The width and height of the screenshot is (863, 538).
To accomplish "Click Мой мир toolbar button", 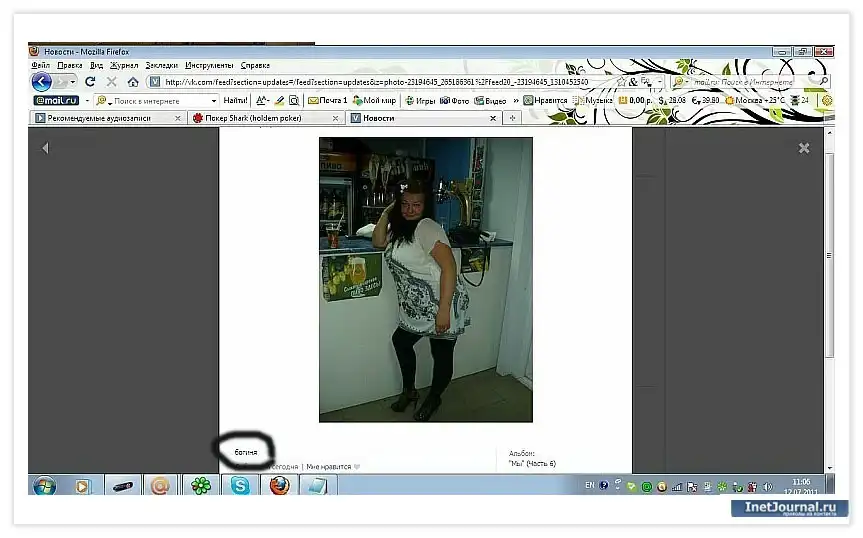I will point(375,101).
